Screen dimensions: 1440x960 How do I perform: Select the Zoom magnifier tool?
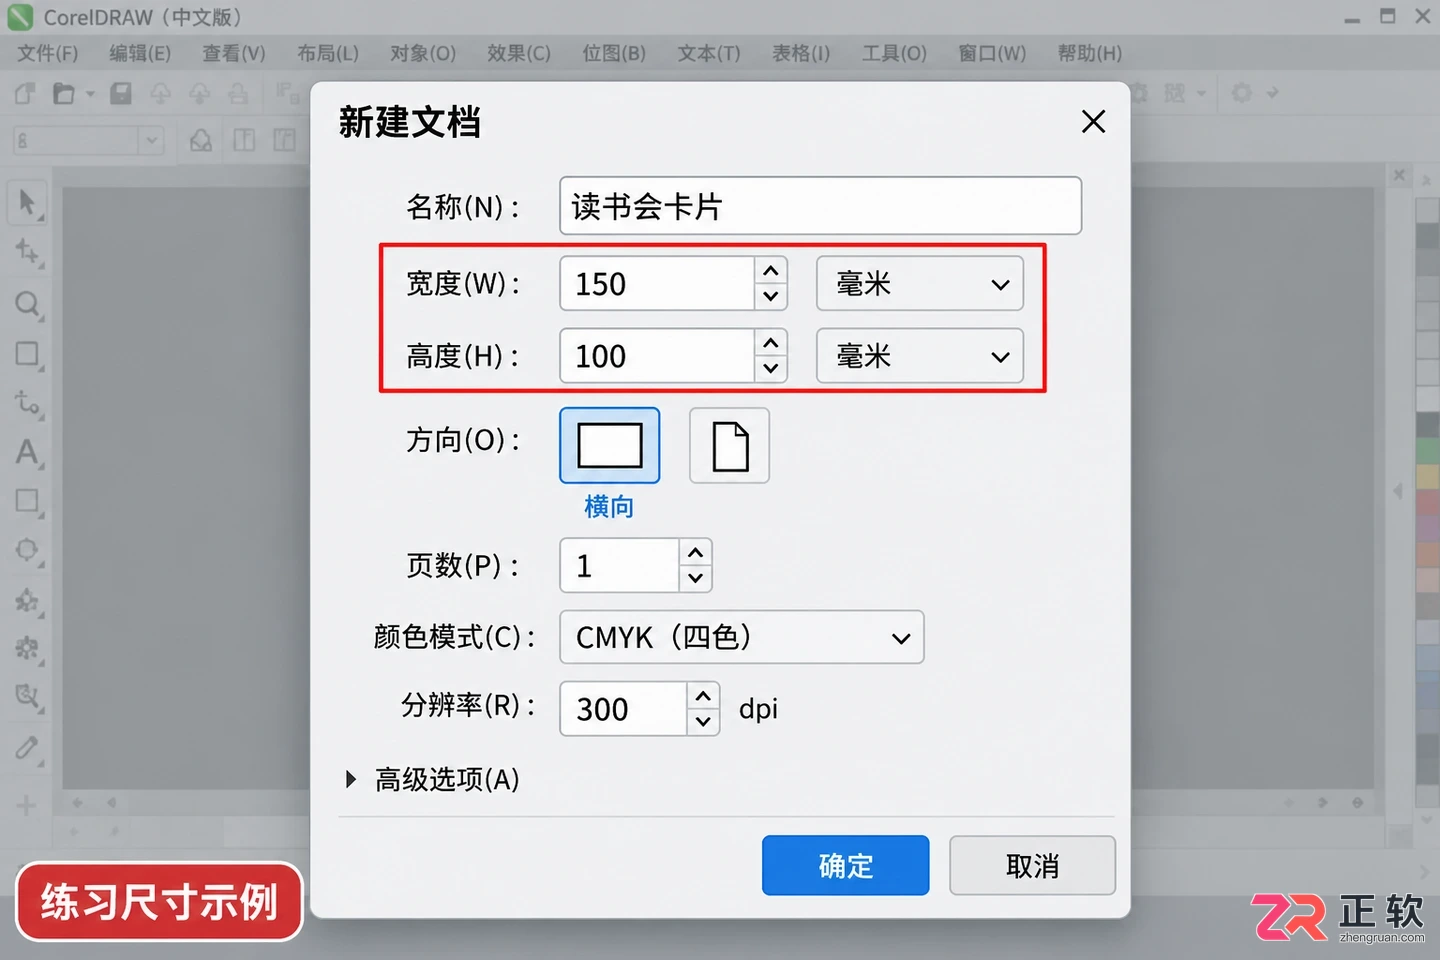tap(27, 304)
